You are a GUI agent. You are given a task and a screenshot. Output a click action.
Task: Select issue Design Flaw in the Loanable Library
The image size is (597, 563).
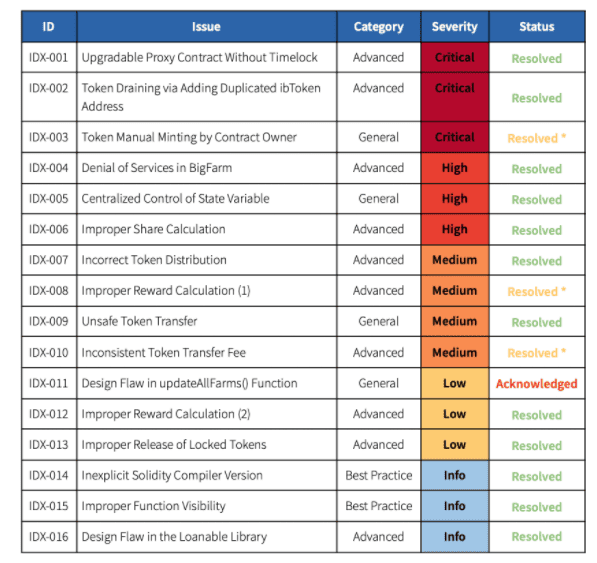[x=174, y=537]
